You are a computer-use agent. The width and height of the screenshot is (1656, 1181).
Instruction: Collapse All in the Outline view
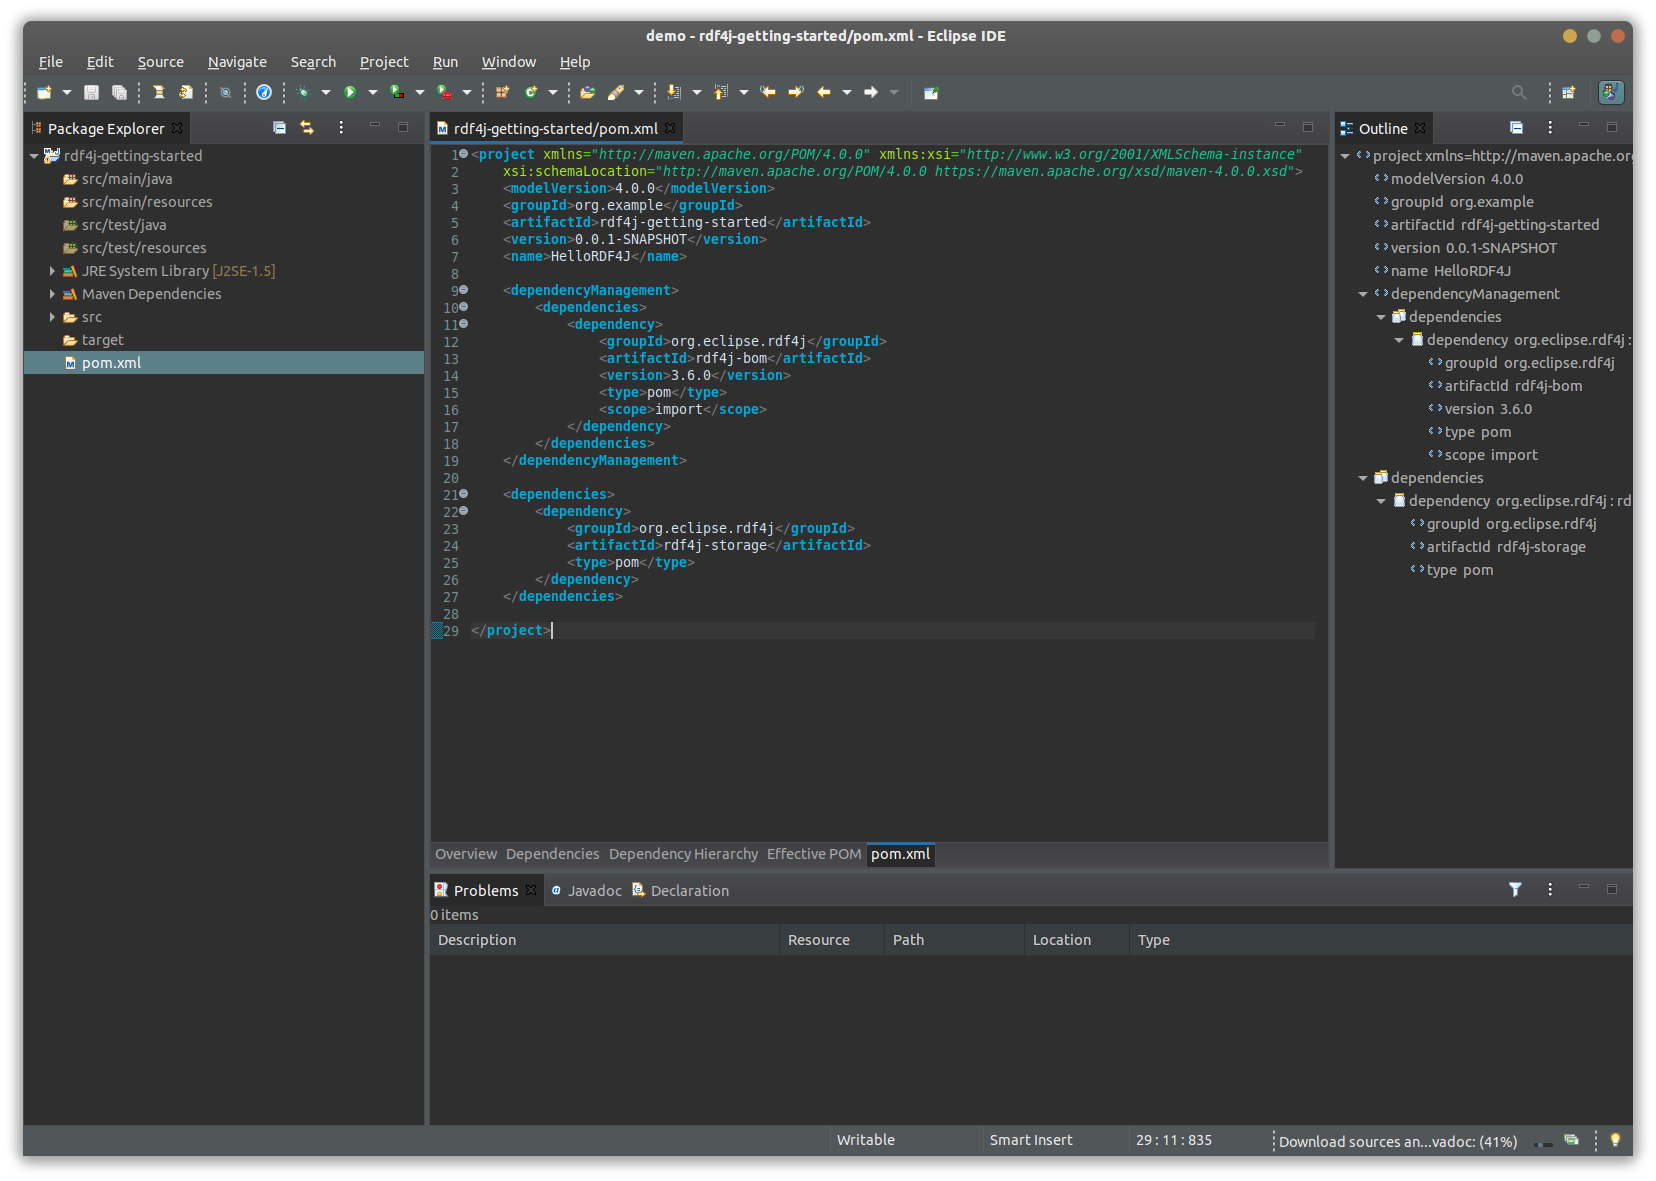point(1516,127)
